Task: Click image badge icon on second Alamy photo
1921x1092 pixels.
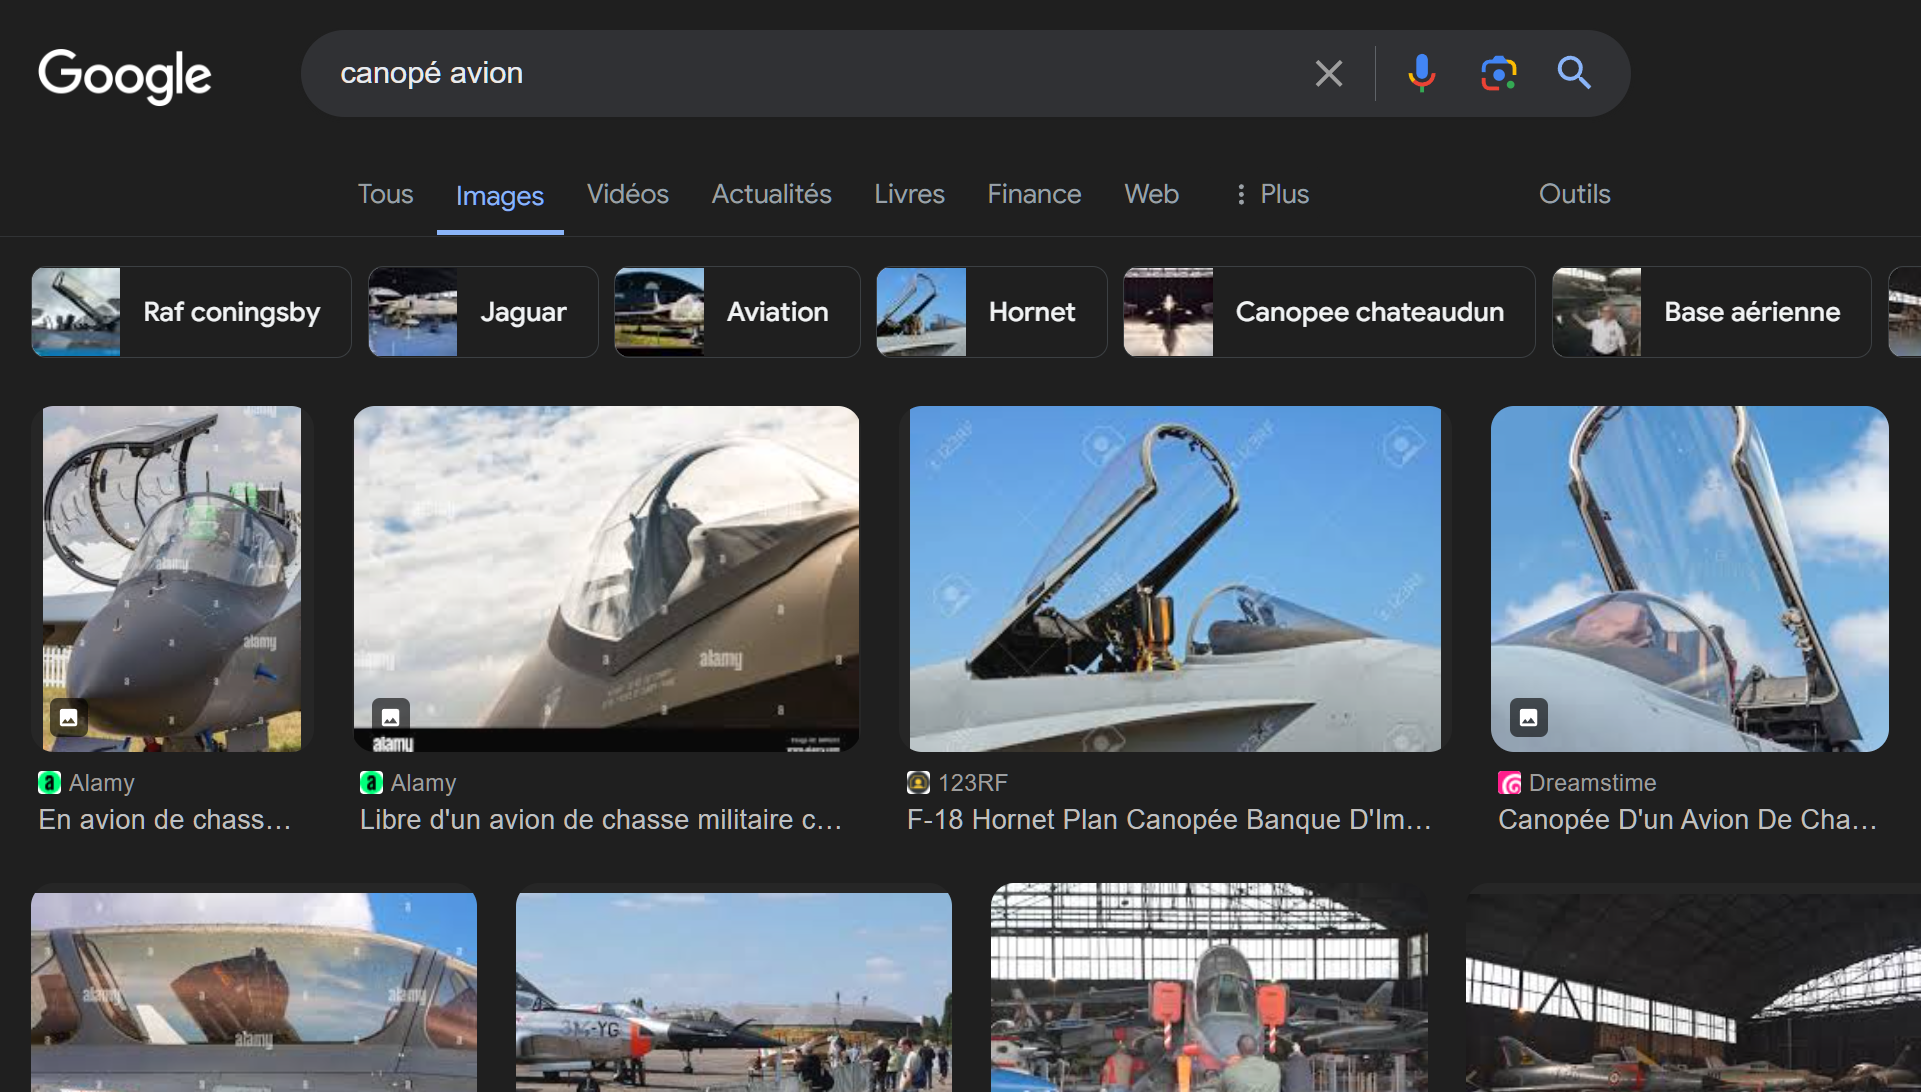Action: coord(391,717)
